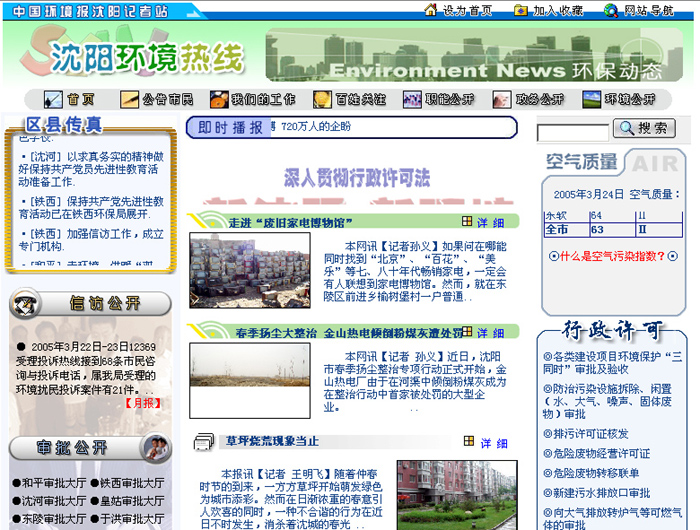Screen dimensions: 700x530
Task: Click the 月报 link in 信访公开
Action: (x=142, y=403)
